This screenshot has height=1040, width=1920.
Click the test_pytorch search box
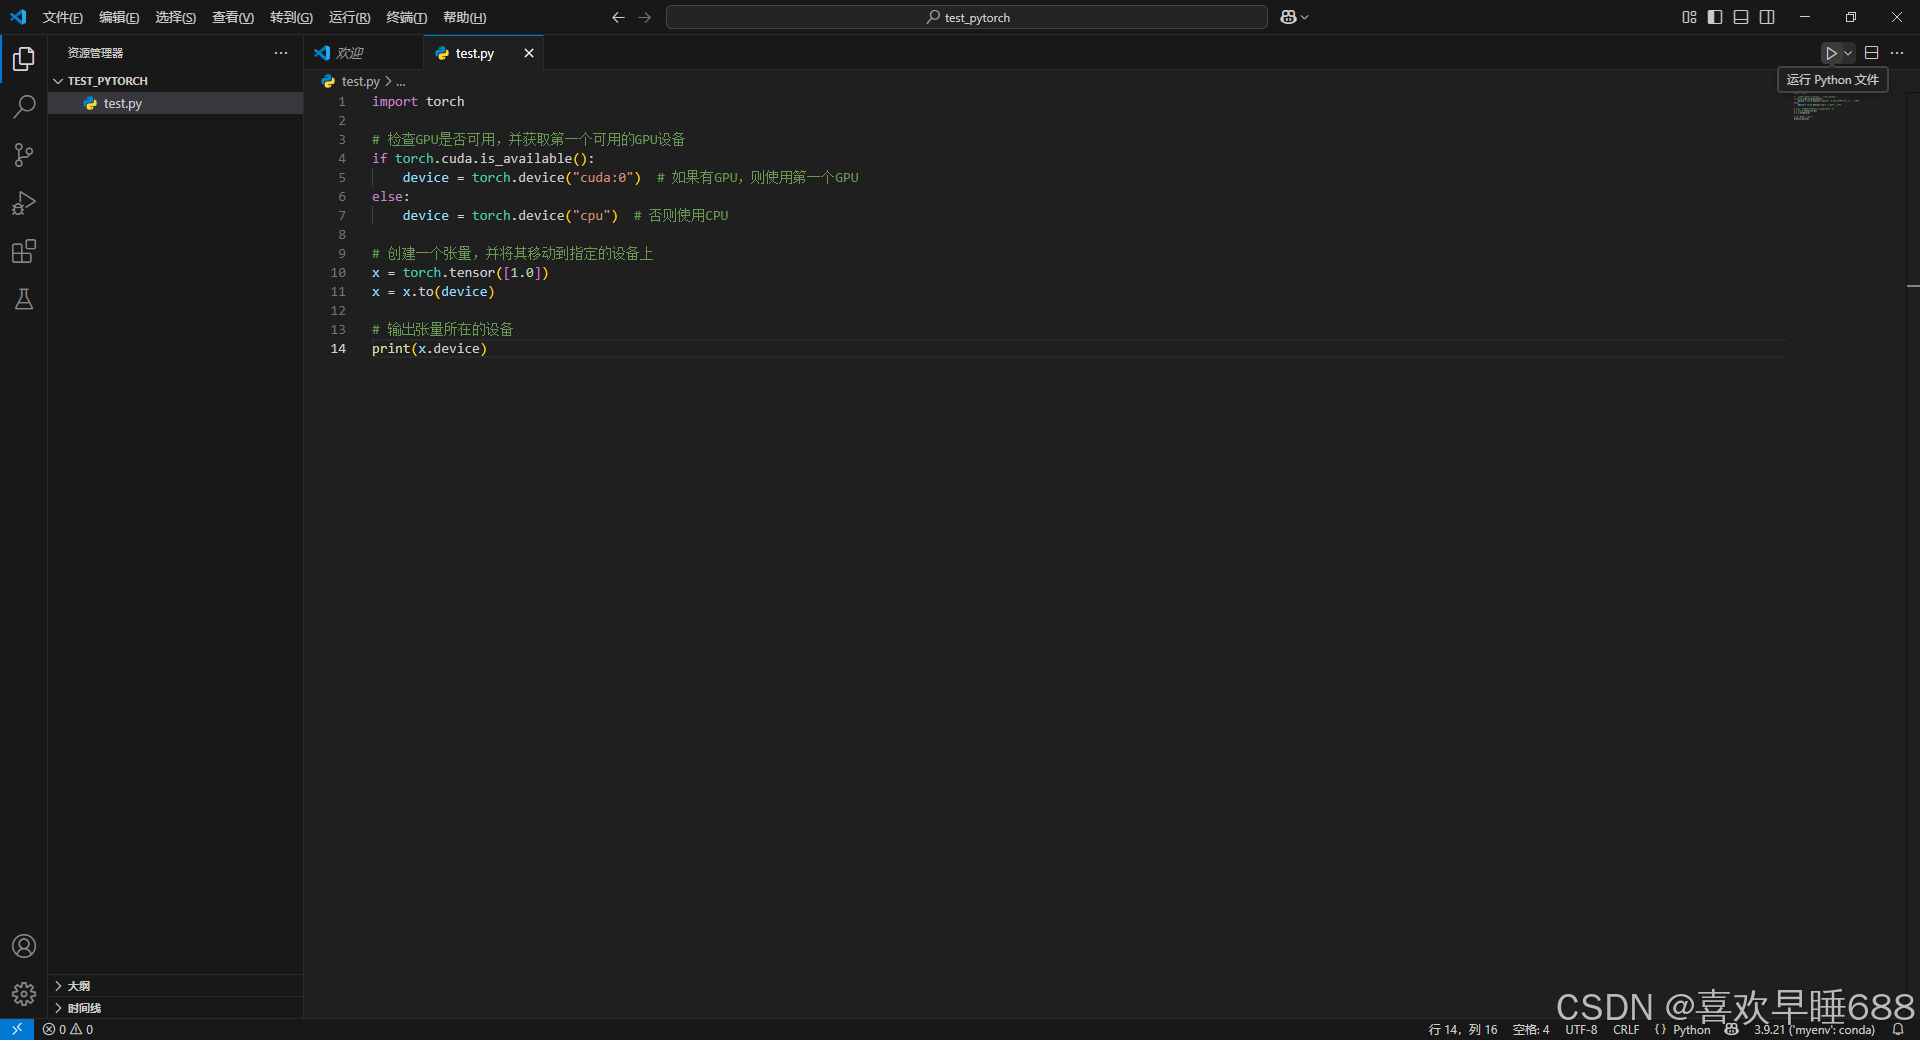965,17
